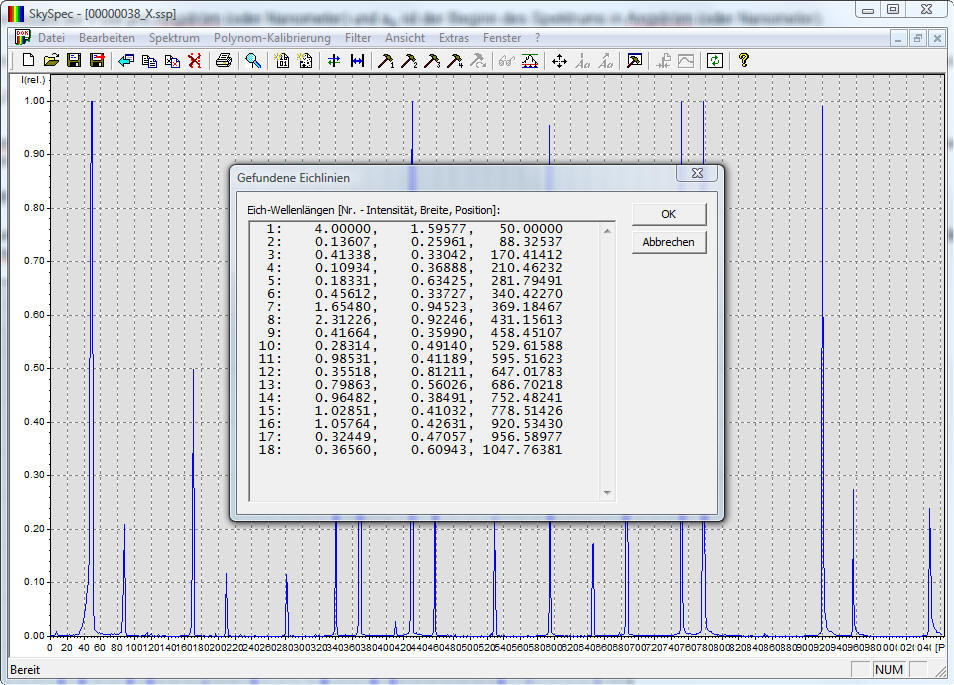This screenshot has height=685, width=954.
Task: Open the Spektrum menu
Action: tap(174, 38)
